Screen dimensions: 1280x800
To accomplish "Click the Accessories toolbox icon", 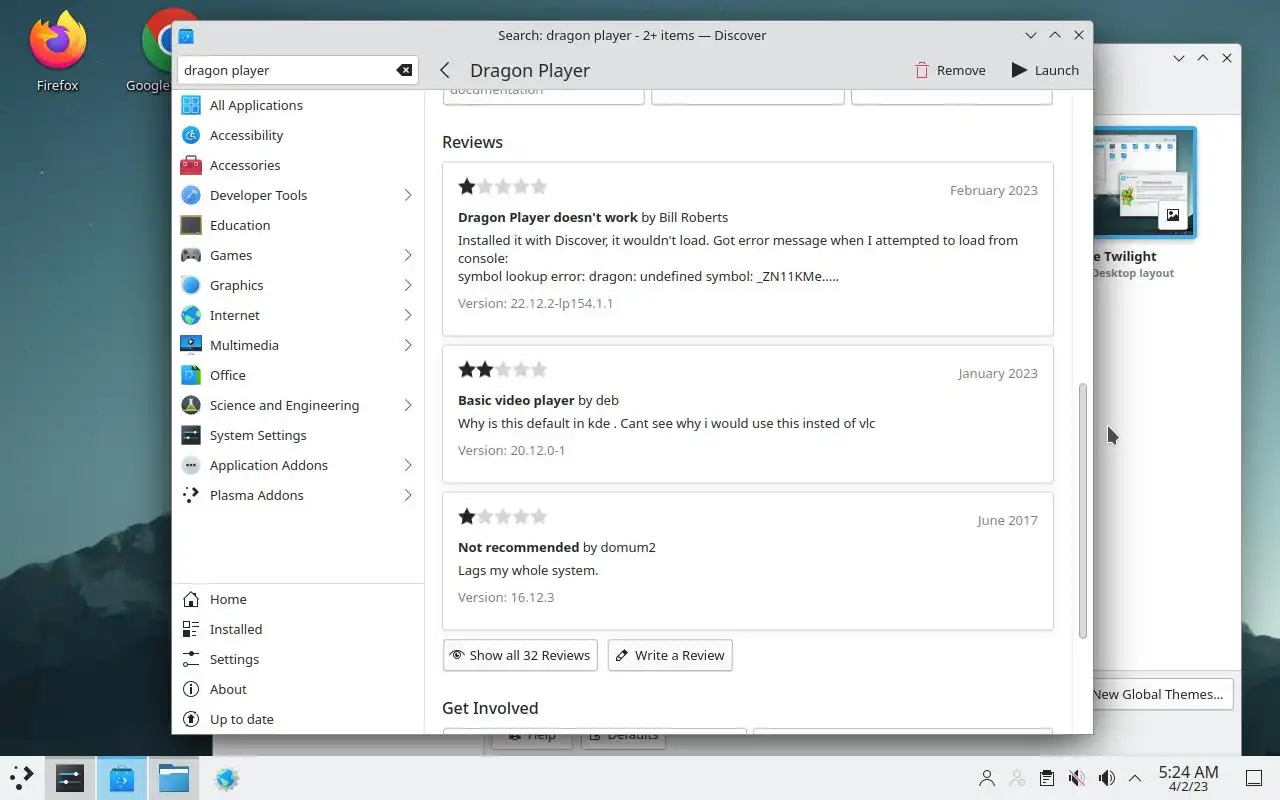I will [x=191, y=165].
